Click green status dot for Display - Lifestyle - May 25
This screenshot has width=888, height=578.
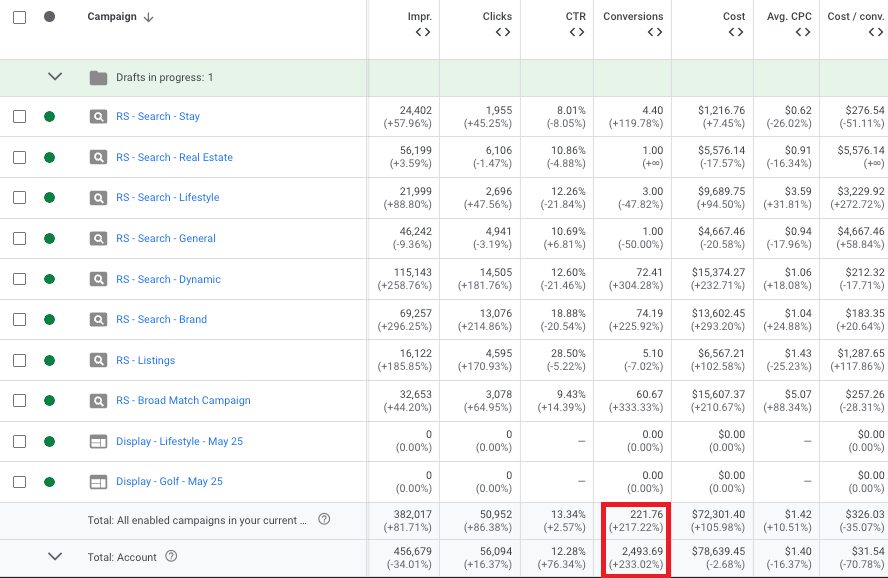[50, 441]
